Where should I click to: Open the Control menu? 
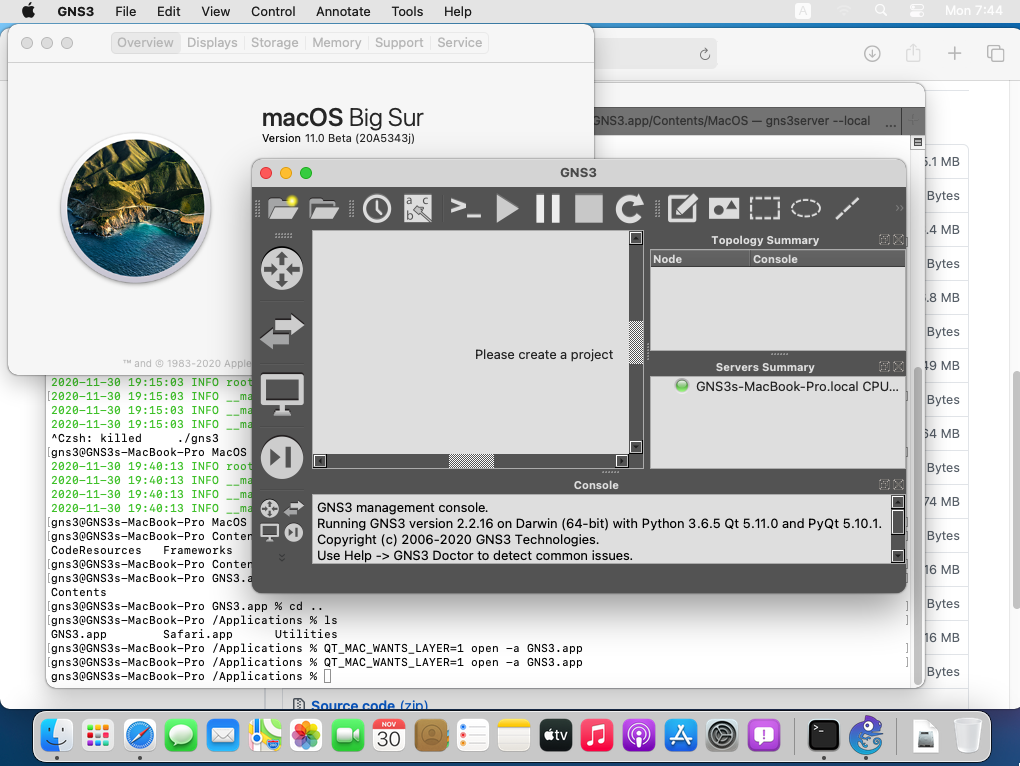point(273,12)
